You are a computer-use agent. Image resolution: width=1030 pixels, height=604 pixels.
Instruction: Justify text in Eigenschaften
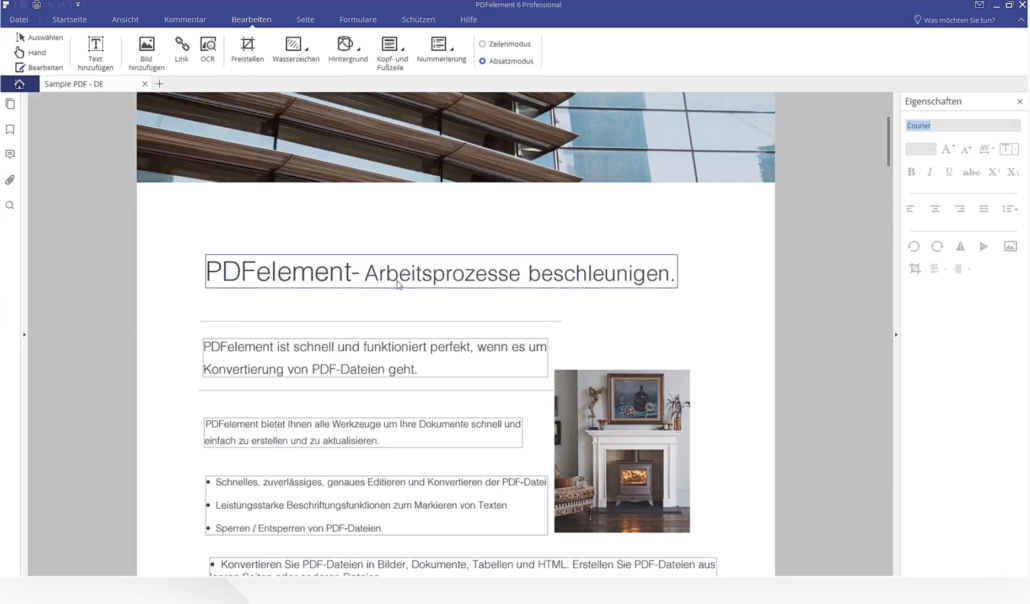click(983, 209)
